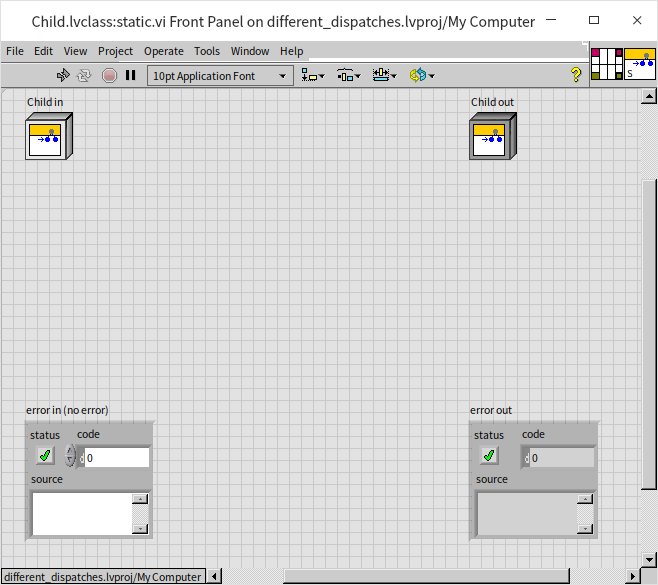Expand the Align Objects dropdown

[x=313, y=75]
